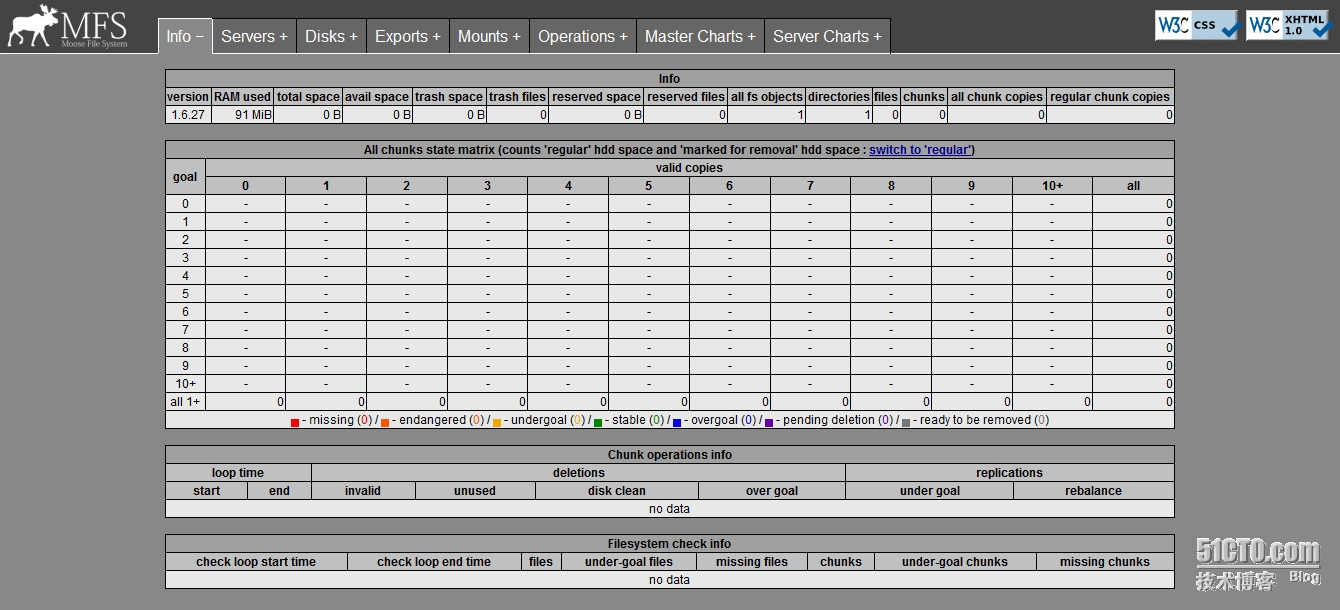Click the "trash files" column header
This screenshot has height=610, width=1340.
coord(518,97)
